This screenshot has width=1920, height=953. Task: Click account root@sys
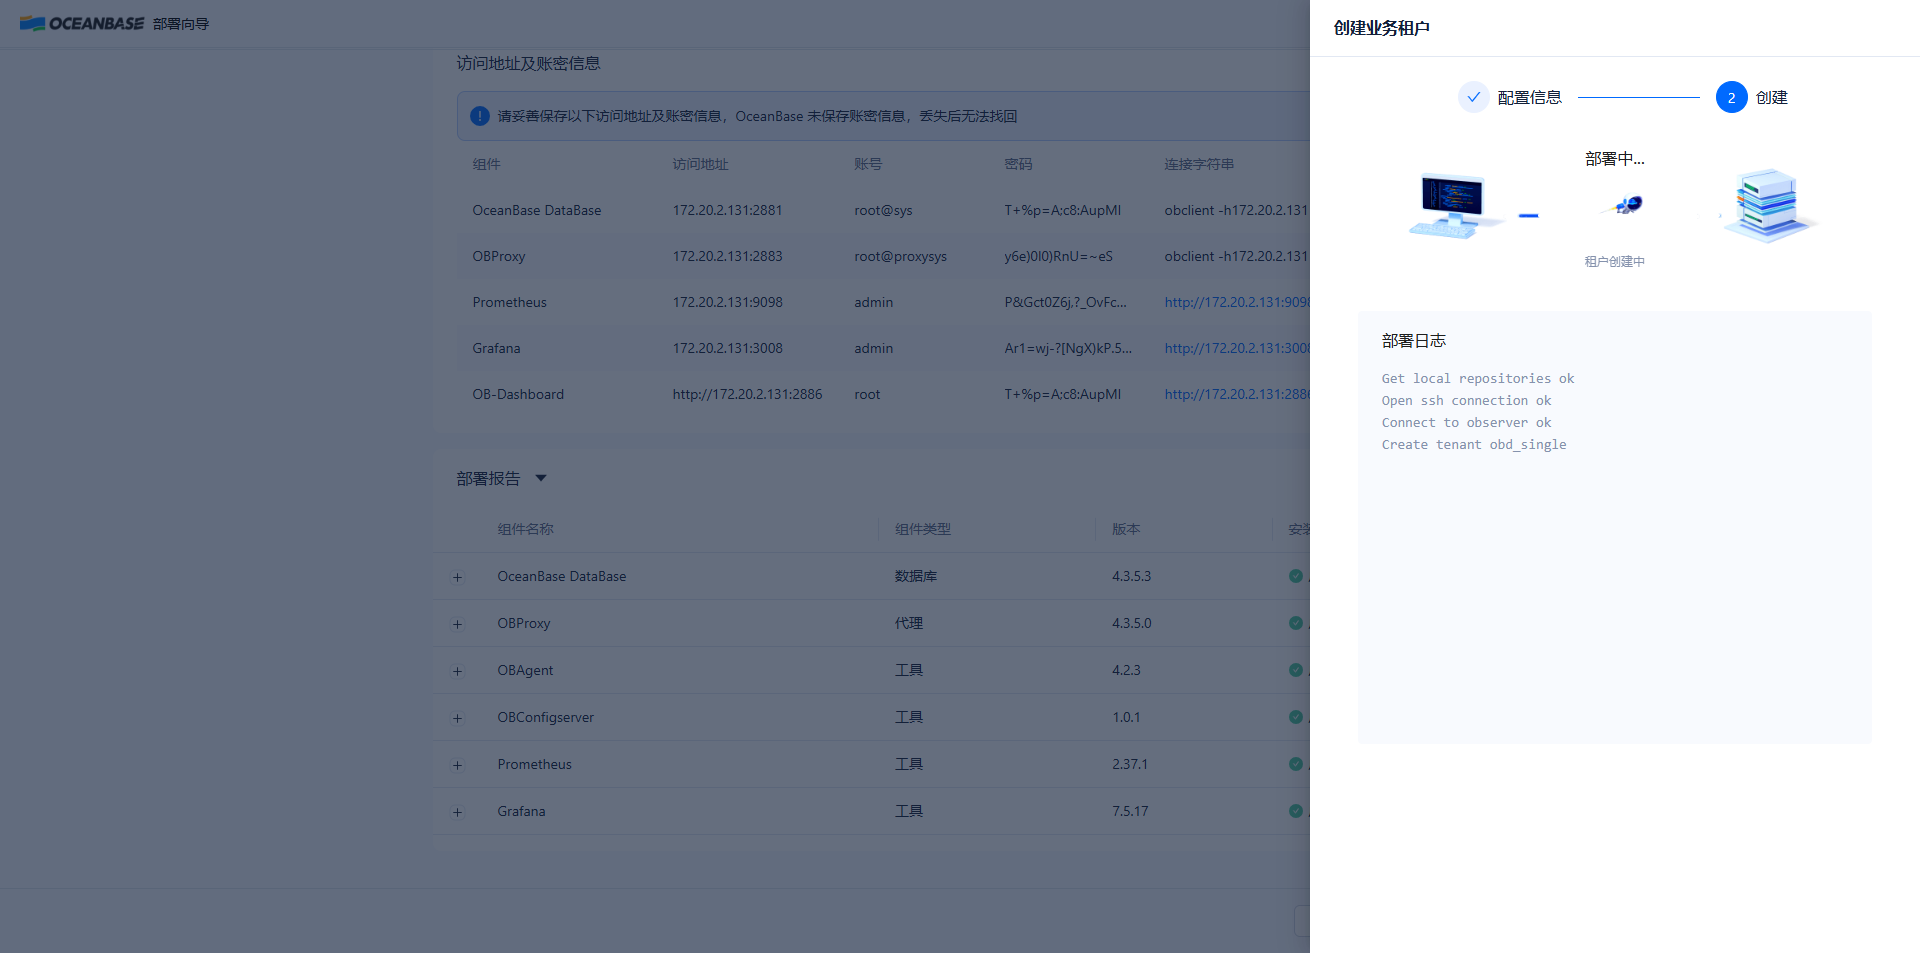883,210
